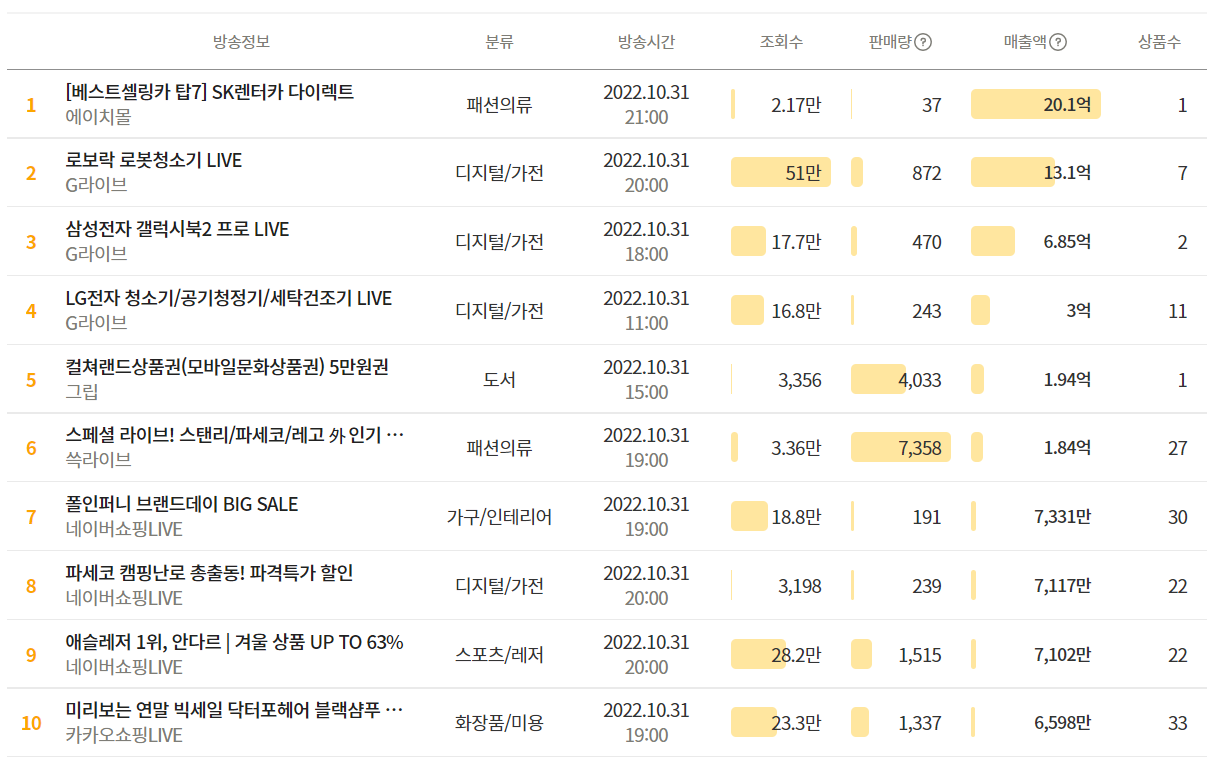Viewport: 1216px width, 770px height.
Task: Click the 매출액 column header text
Action: [x=1025, y=42]
